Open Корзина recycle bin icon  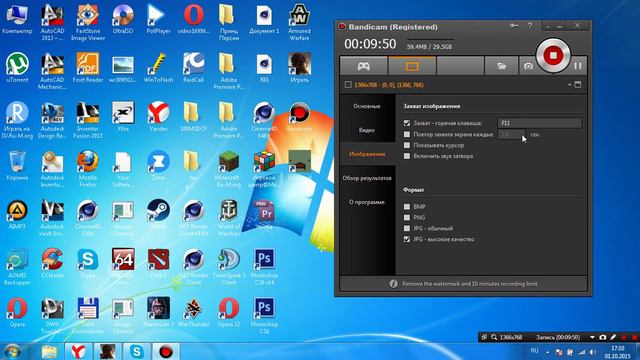coord(17,166)
